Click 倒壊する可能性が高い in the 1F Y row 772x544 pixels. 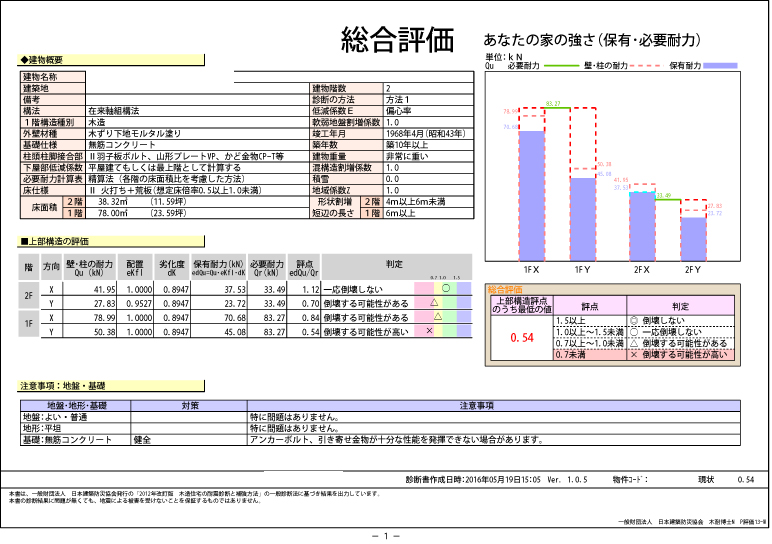[366, 332]
